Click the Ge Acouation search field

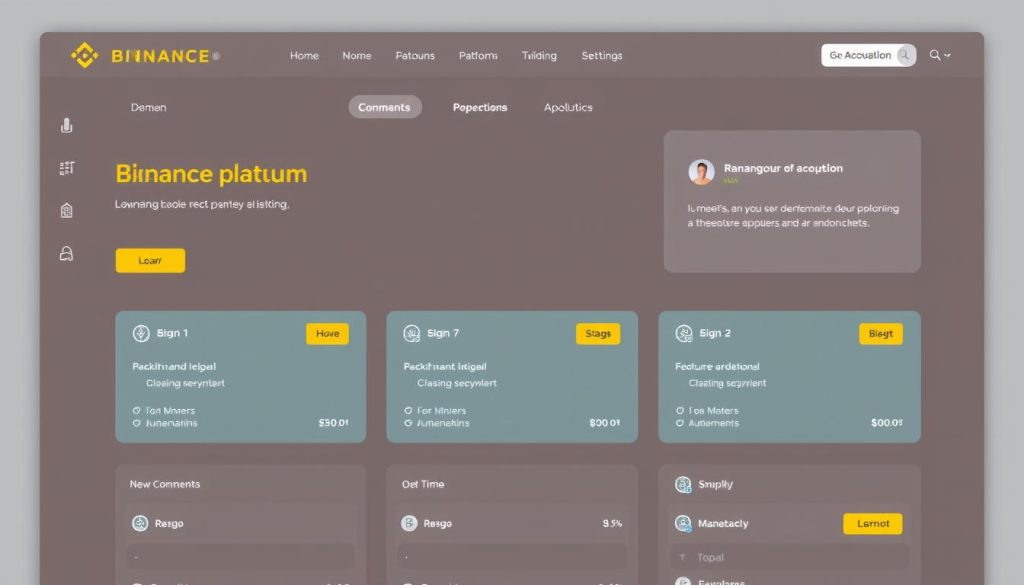(x=869, y=55)
